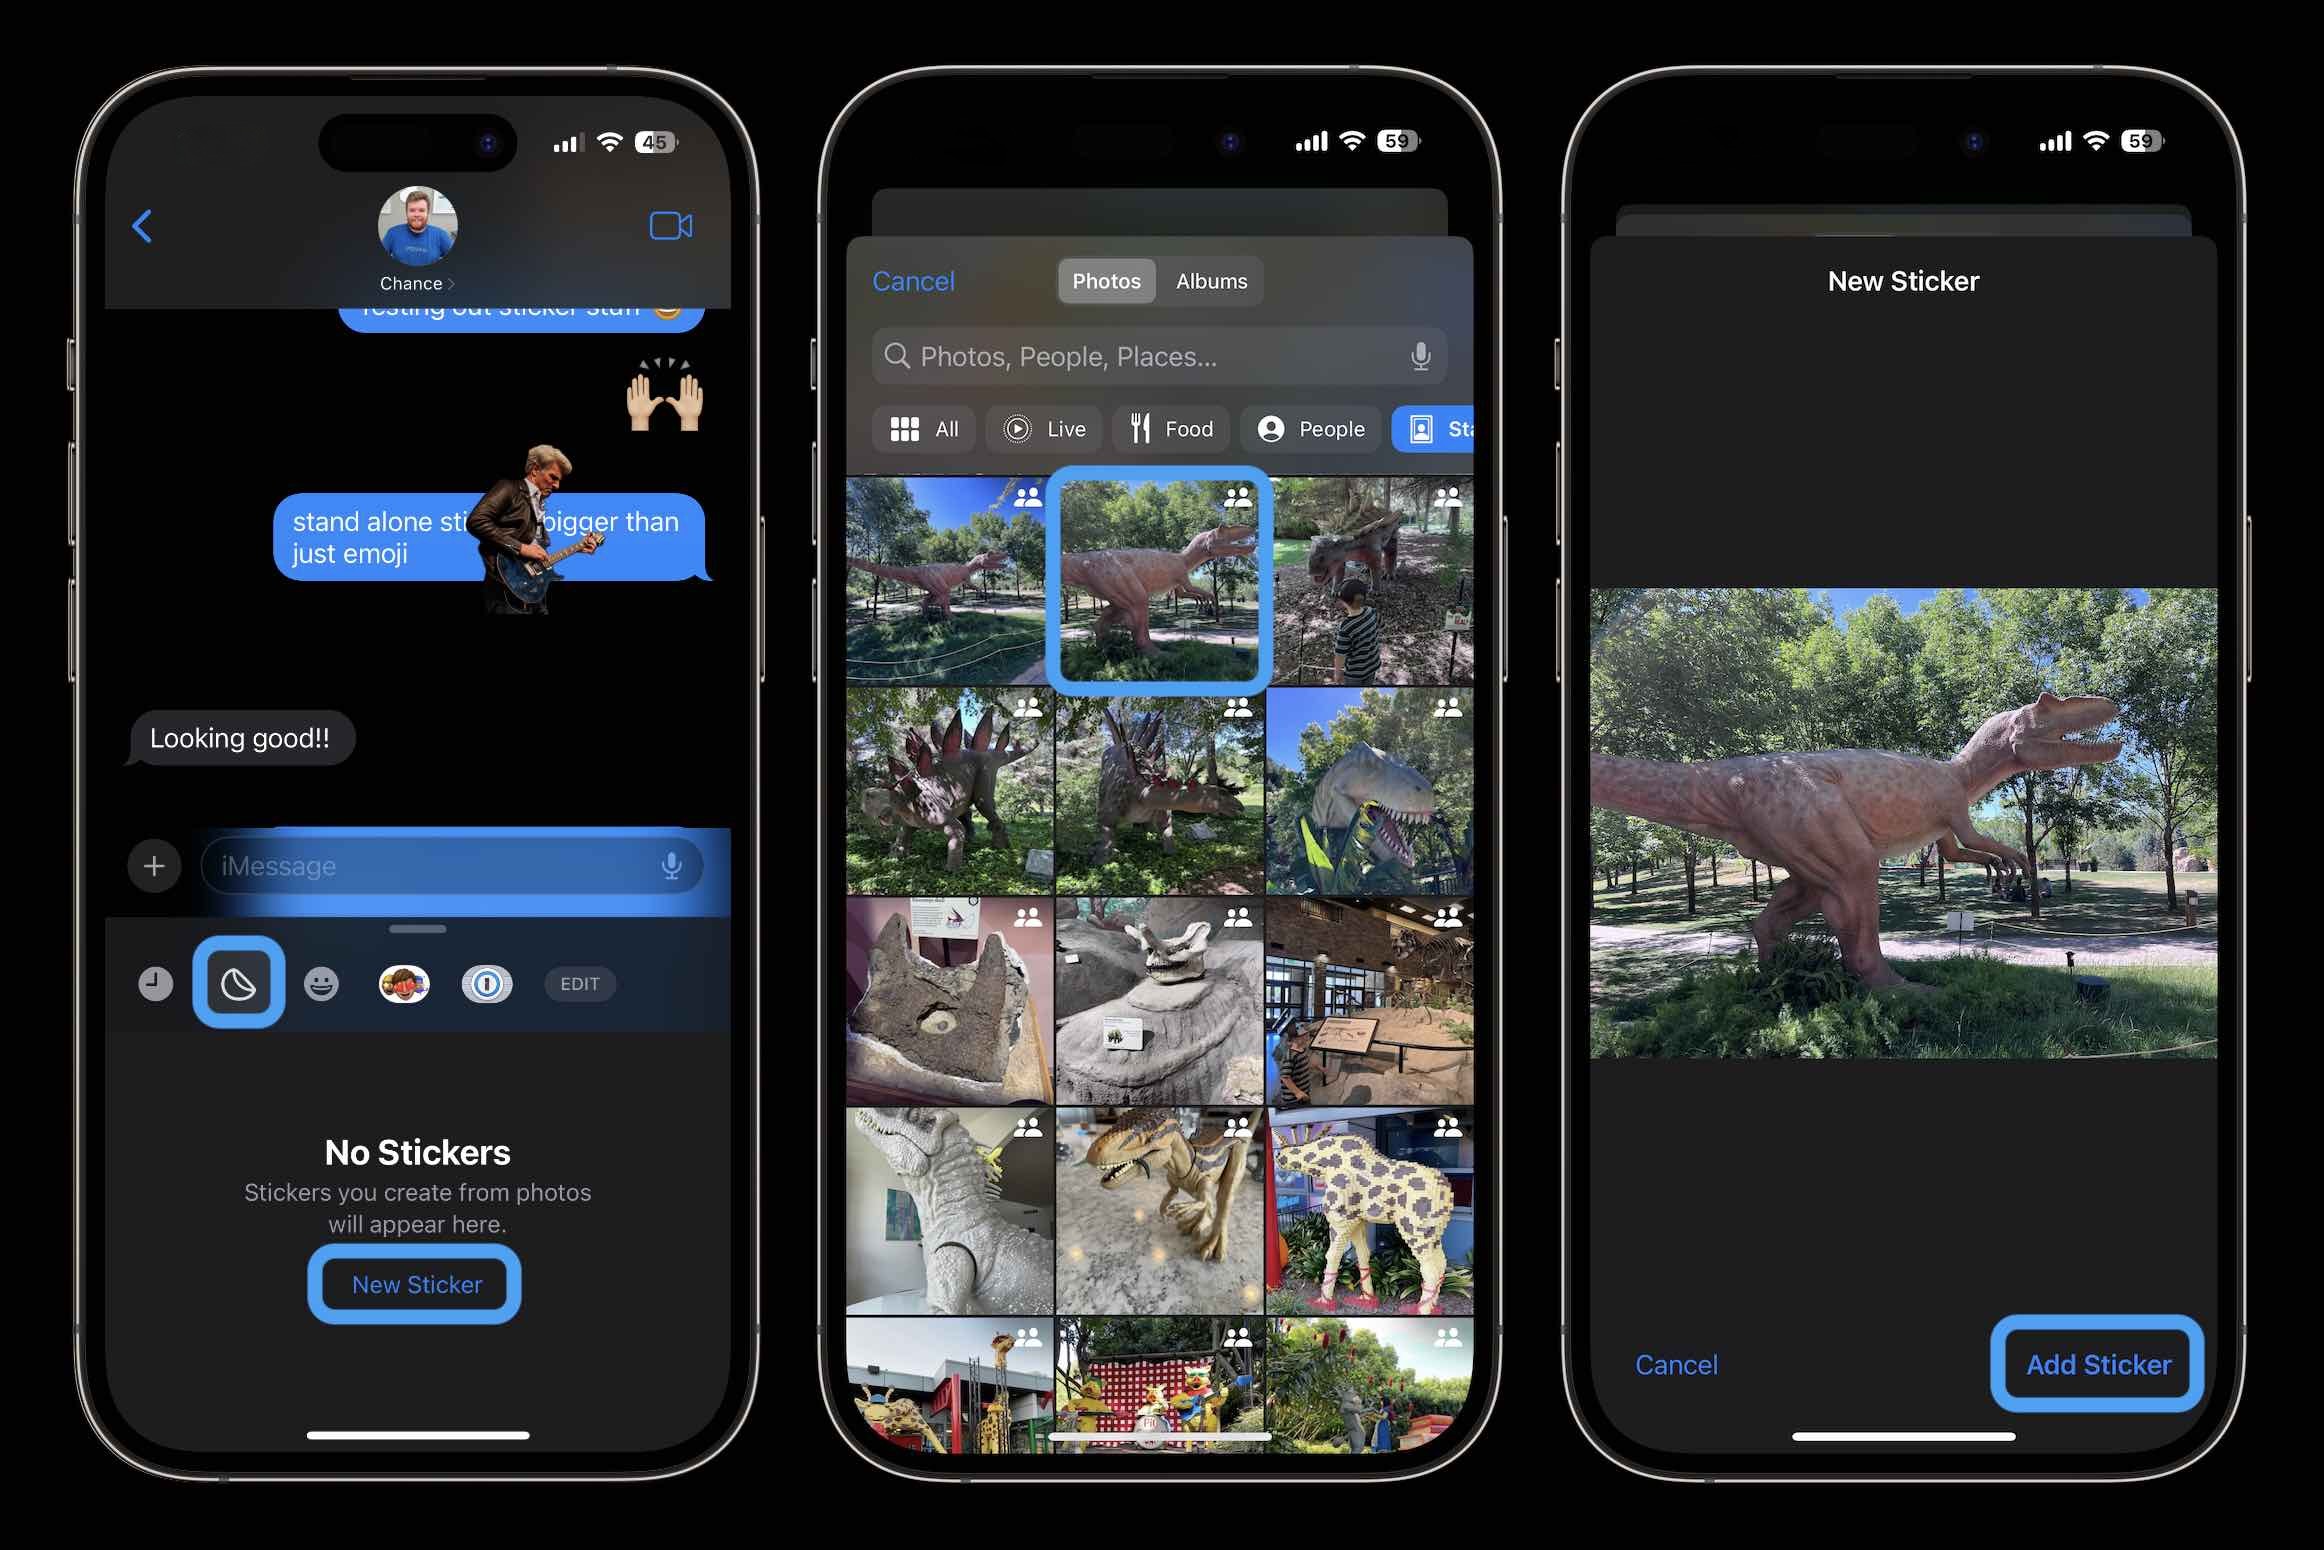This screenshot has height=1550, width=2324.
Task: Tap the Live photo filter icon
Action: [x=1050, y=429]
